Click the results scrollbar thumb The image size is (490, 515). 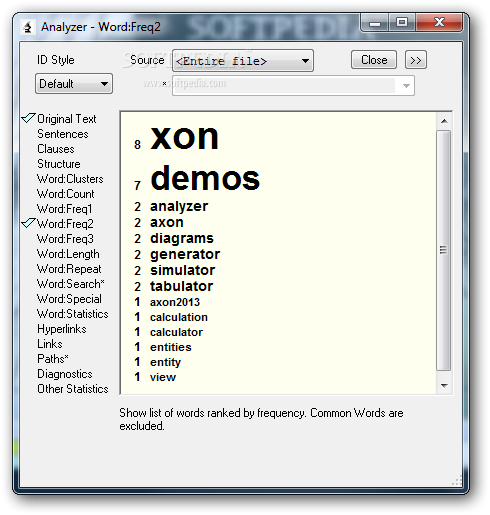[x=444, y=250]
